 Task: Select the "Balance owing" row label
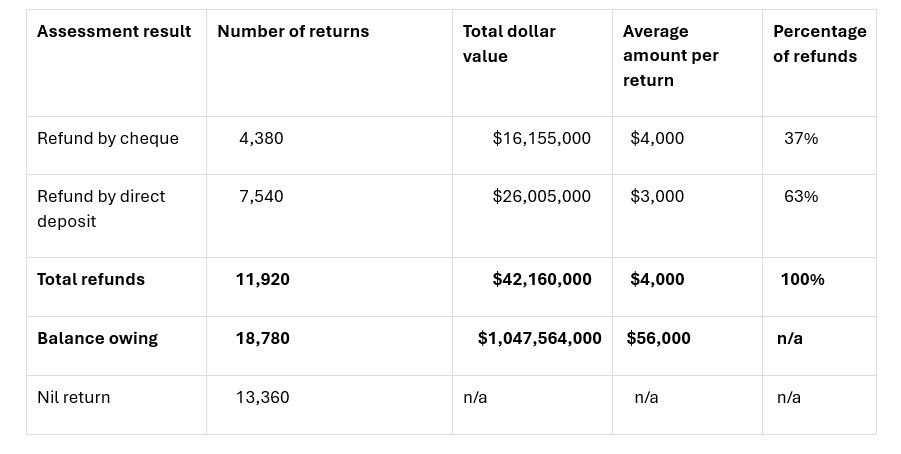[x=97, y=339]
